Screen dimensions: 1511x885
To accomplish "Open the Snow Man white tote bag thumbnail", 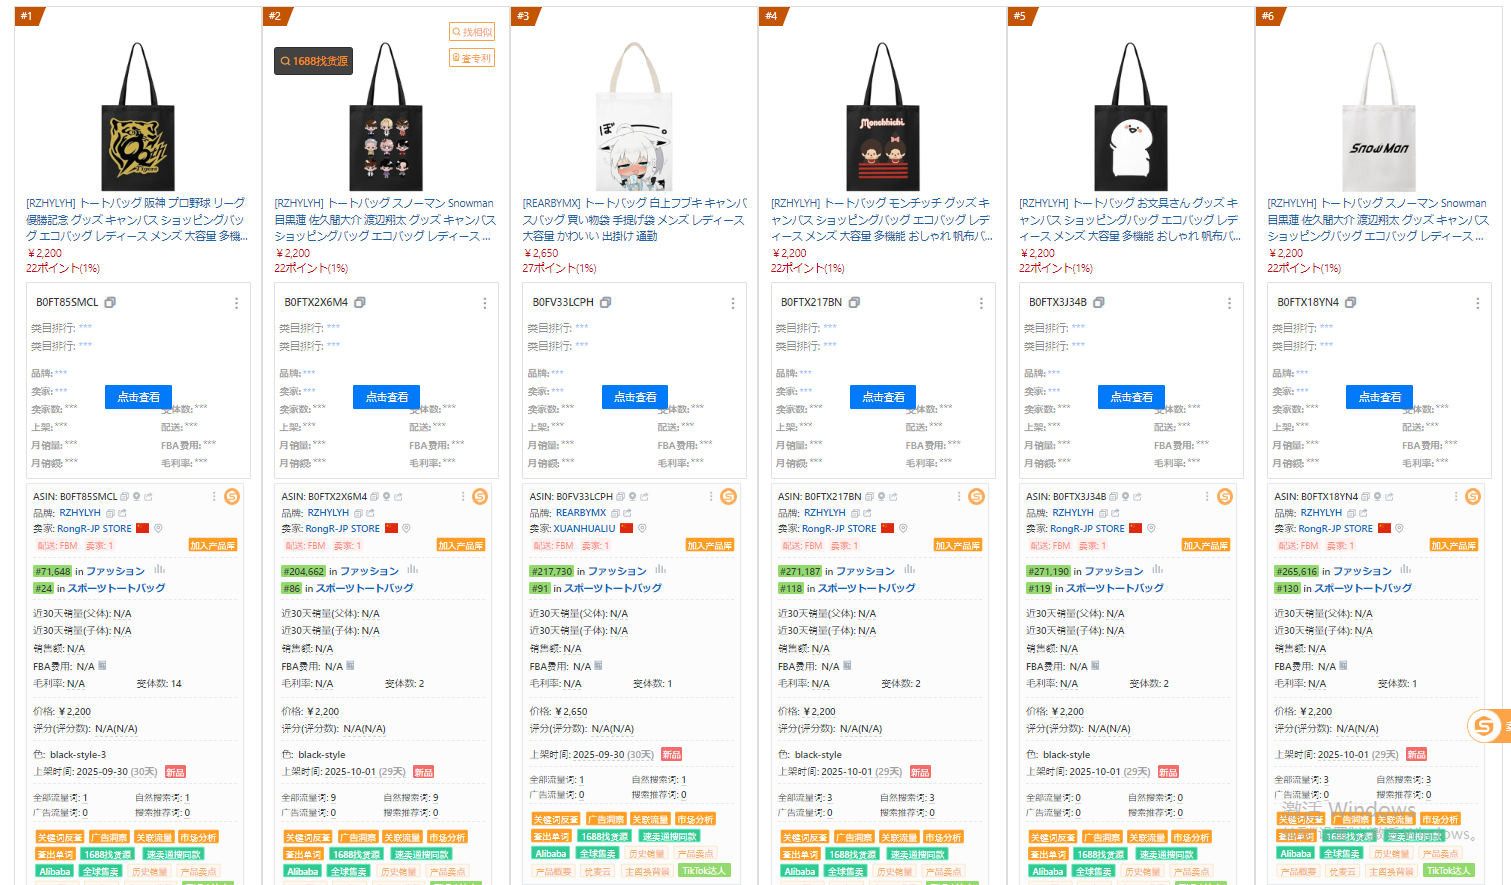I will 1379,116.
